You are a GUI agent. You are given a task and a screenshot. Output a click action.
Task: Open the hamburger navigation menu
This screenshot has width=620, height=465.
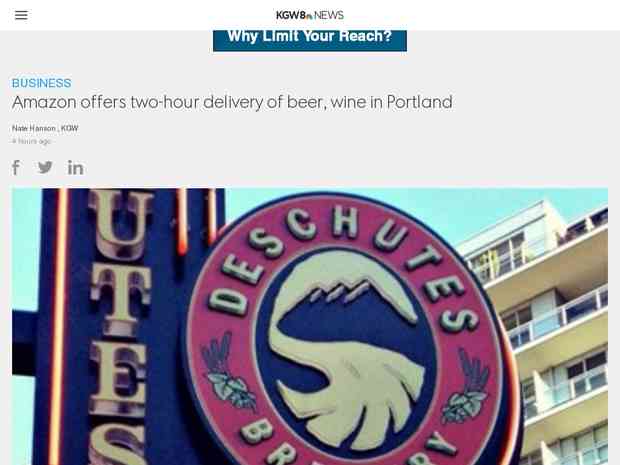click(x=21, y=15)
